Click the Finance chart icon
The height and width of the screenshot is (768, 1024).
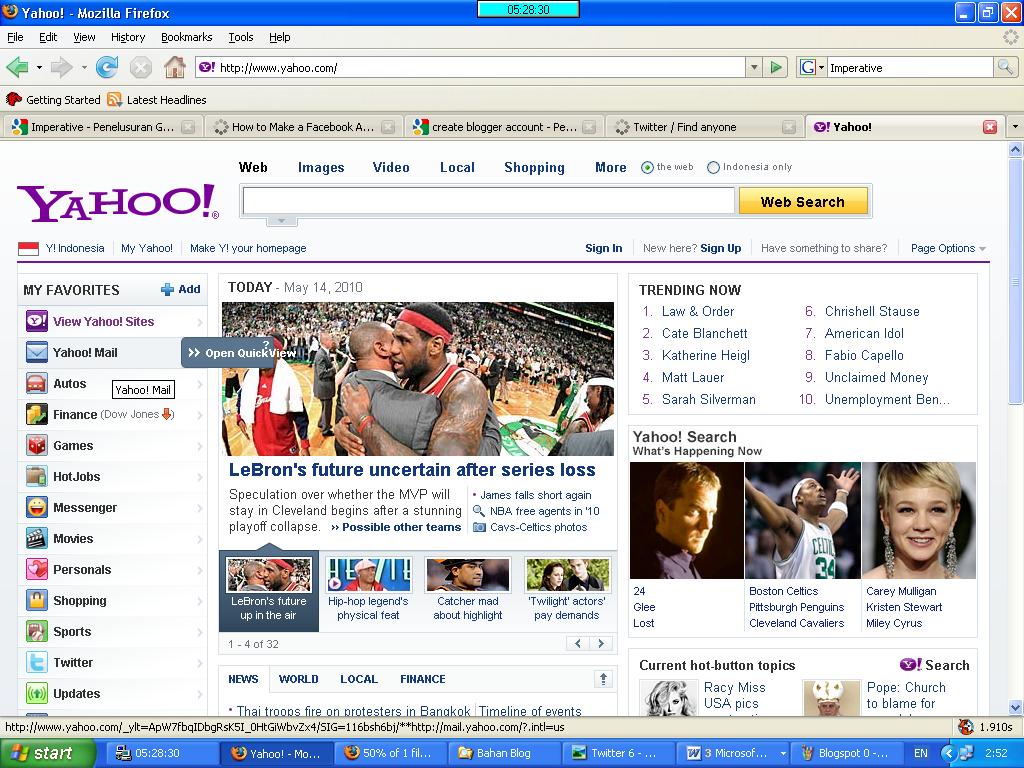pyautogui.click(x=37, y=415)
